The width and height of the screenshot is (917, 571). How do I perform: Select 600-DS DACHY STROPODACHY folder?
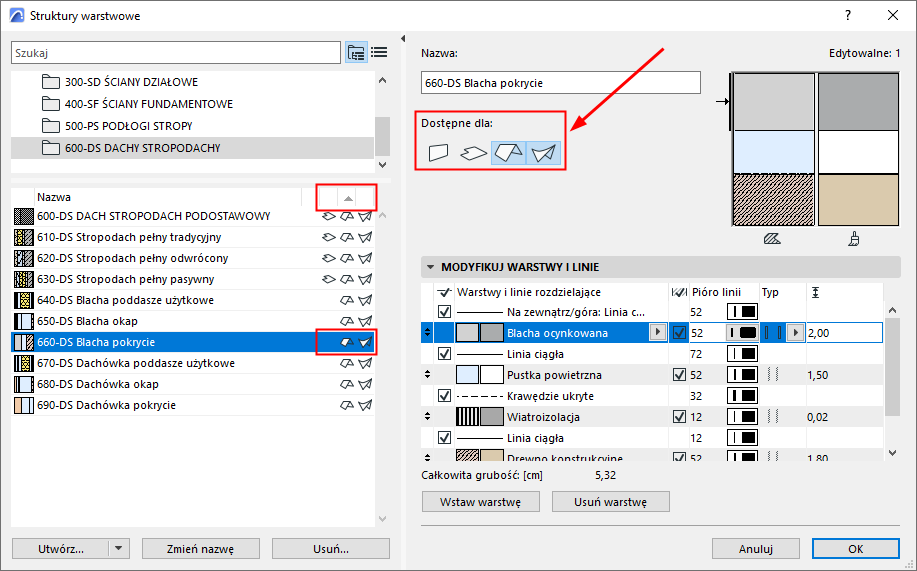click(x=192, y=148)
